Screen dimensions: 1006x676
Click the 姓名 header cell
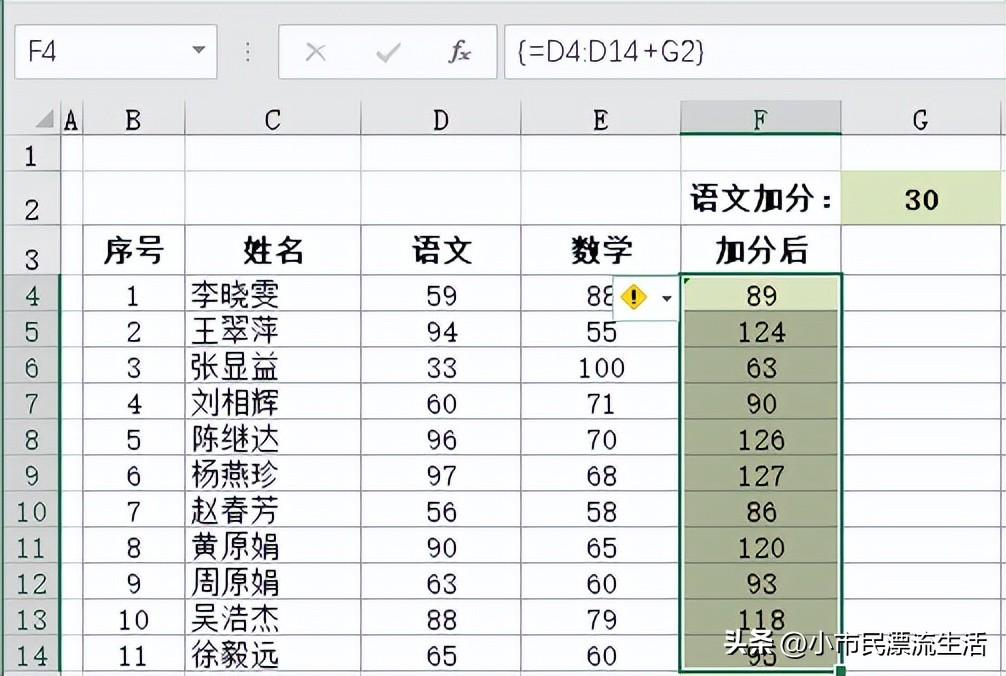click(273, 249)
